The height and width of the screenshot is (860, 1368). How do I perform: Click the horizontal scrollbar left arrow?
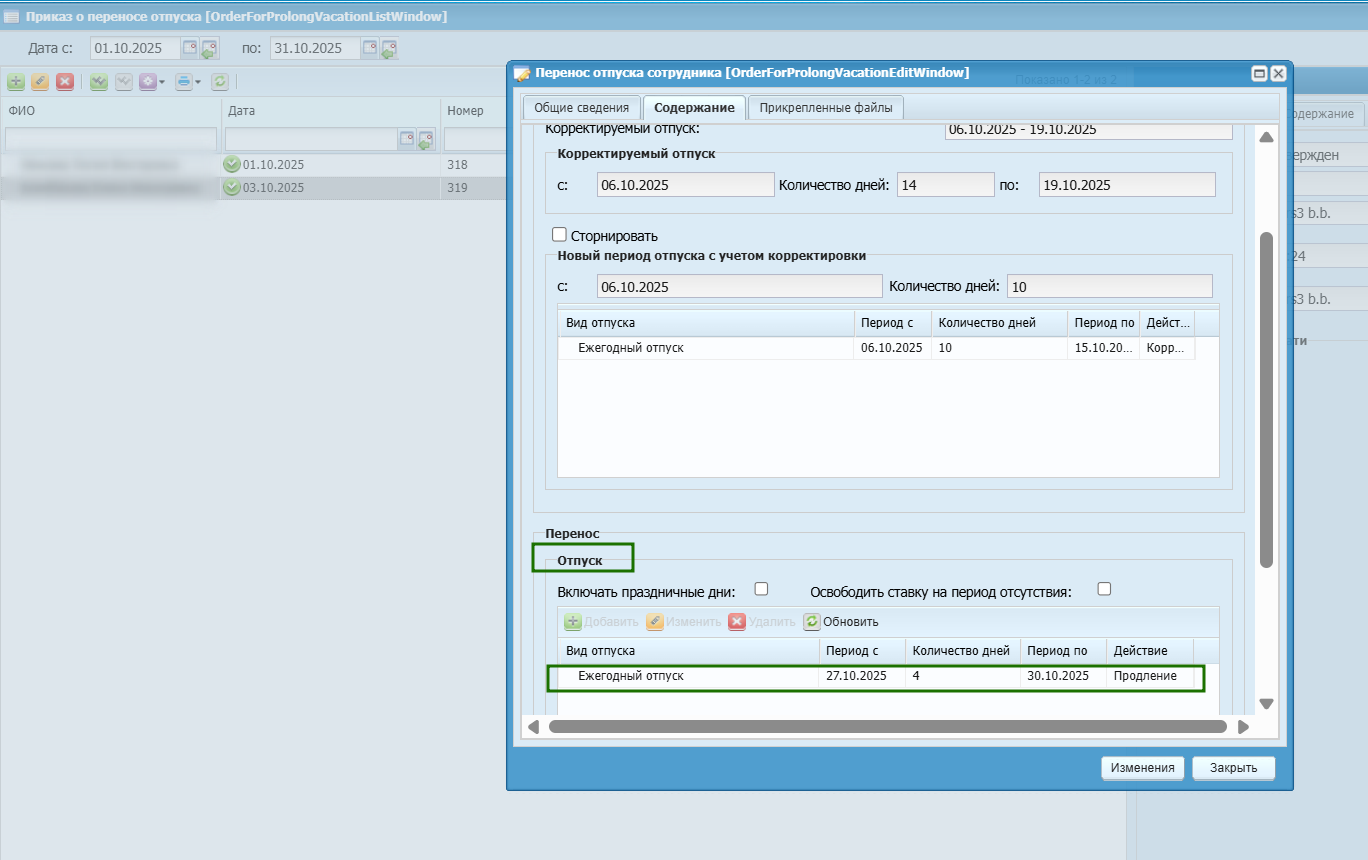point(534,726)
